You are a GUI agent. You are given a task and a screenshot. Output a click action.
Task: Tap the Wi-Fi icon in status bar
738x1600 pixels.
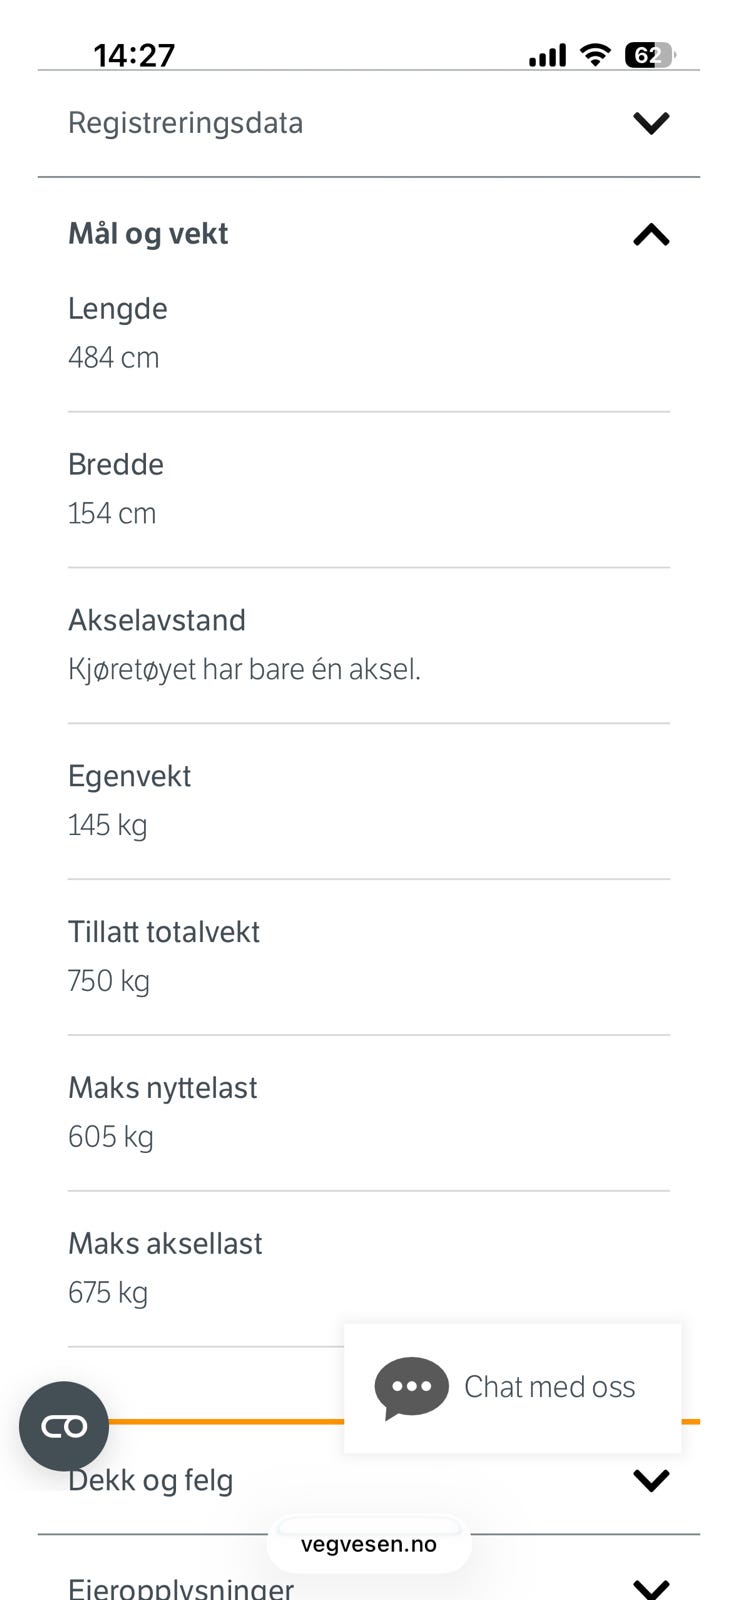tap(596, 55)
